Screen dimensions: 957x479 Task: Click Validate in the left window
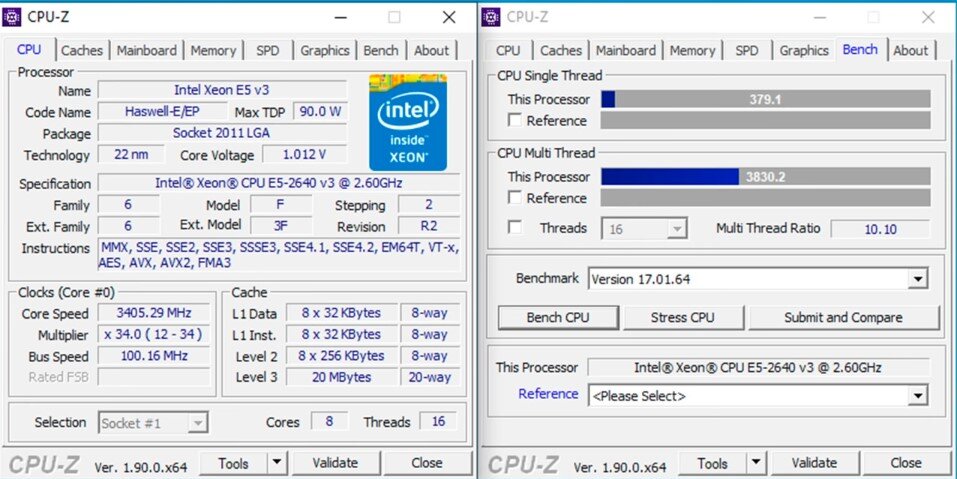point(335,463)
